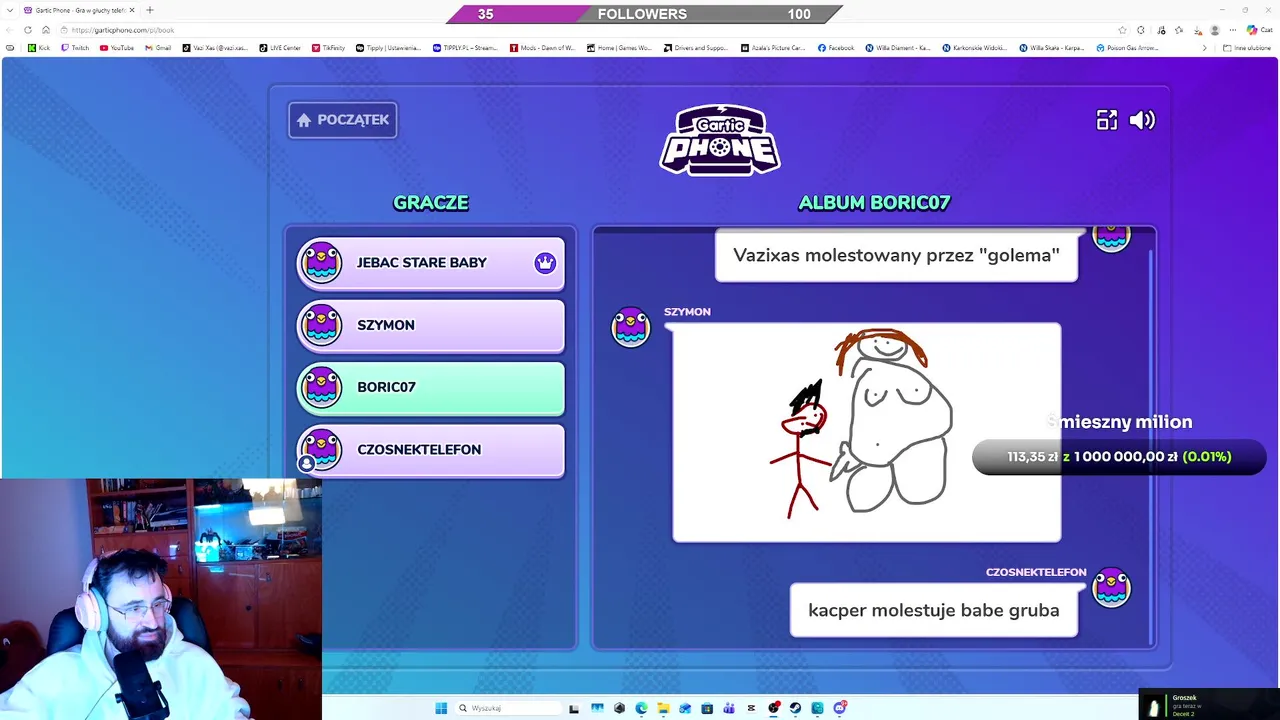Click the ALBUM BORIC07 heading
Image resolution: width=1280 pixels, height=720 pixels.
click(x=874, y=203)
